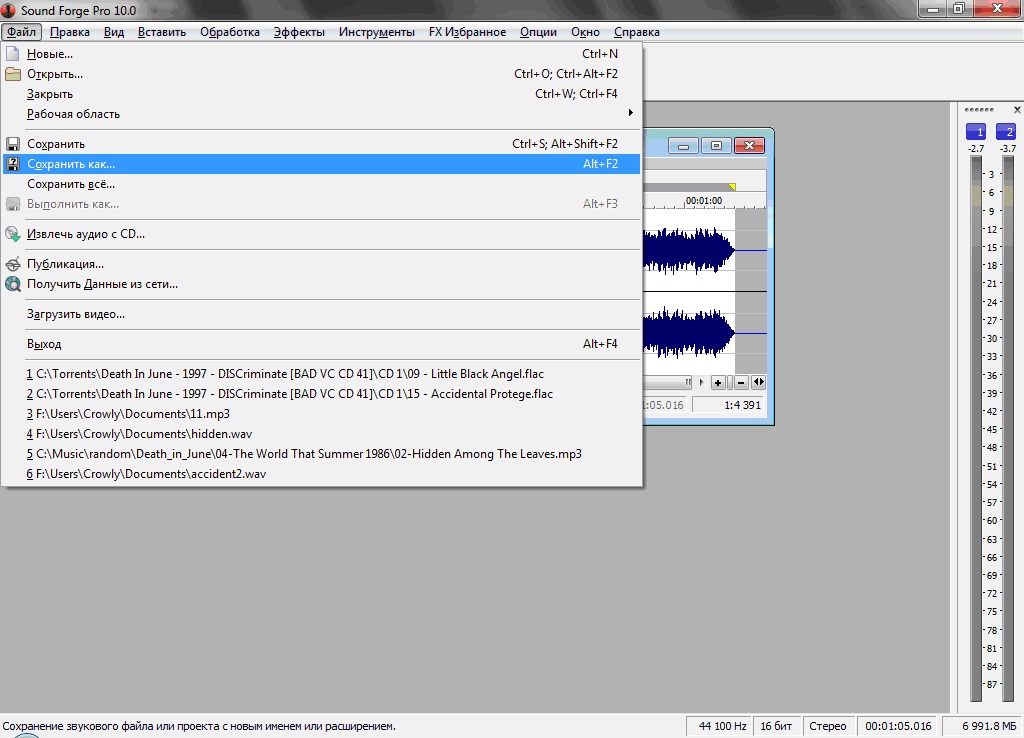Image resolution: width=1024 pixels, height=738 pixels.
Task: Close the channel meters panel with X
Action: pos(1017,110)
